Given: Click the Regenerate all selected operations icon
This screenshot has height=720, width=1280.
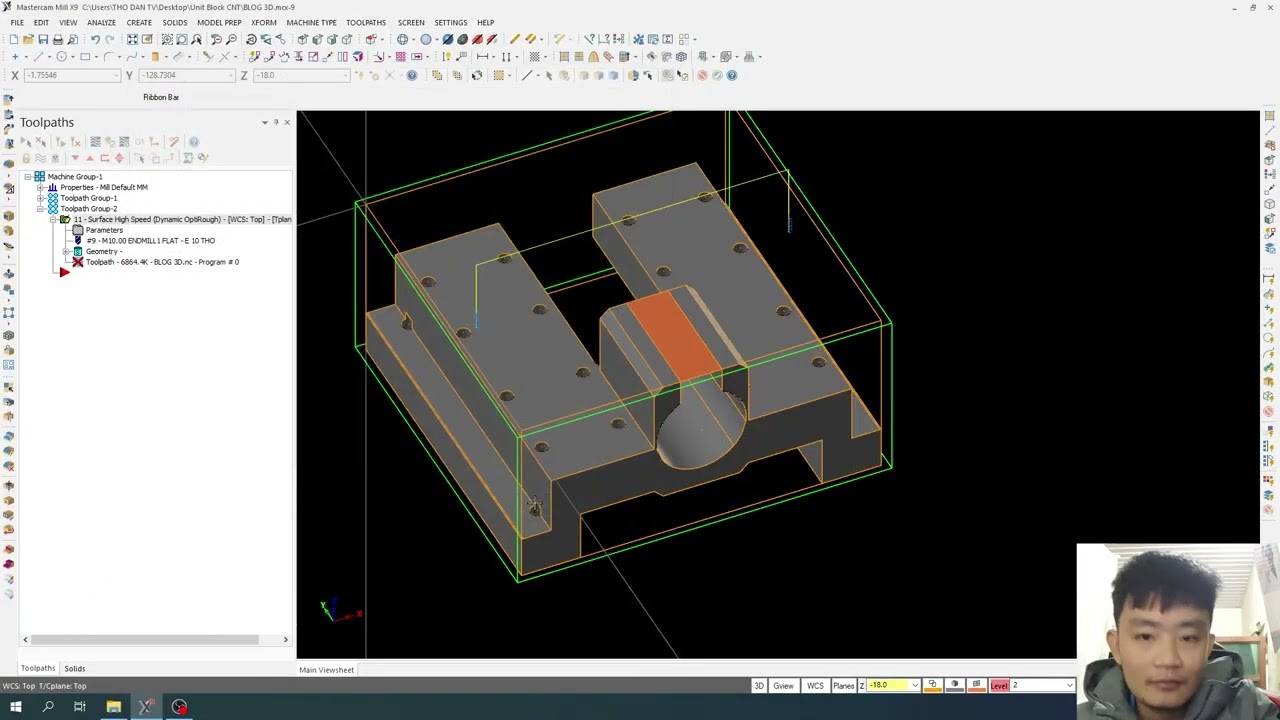Looking at the screenshot, I should (60, 142).
